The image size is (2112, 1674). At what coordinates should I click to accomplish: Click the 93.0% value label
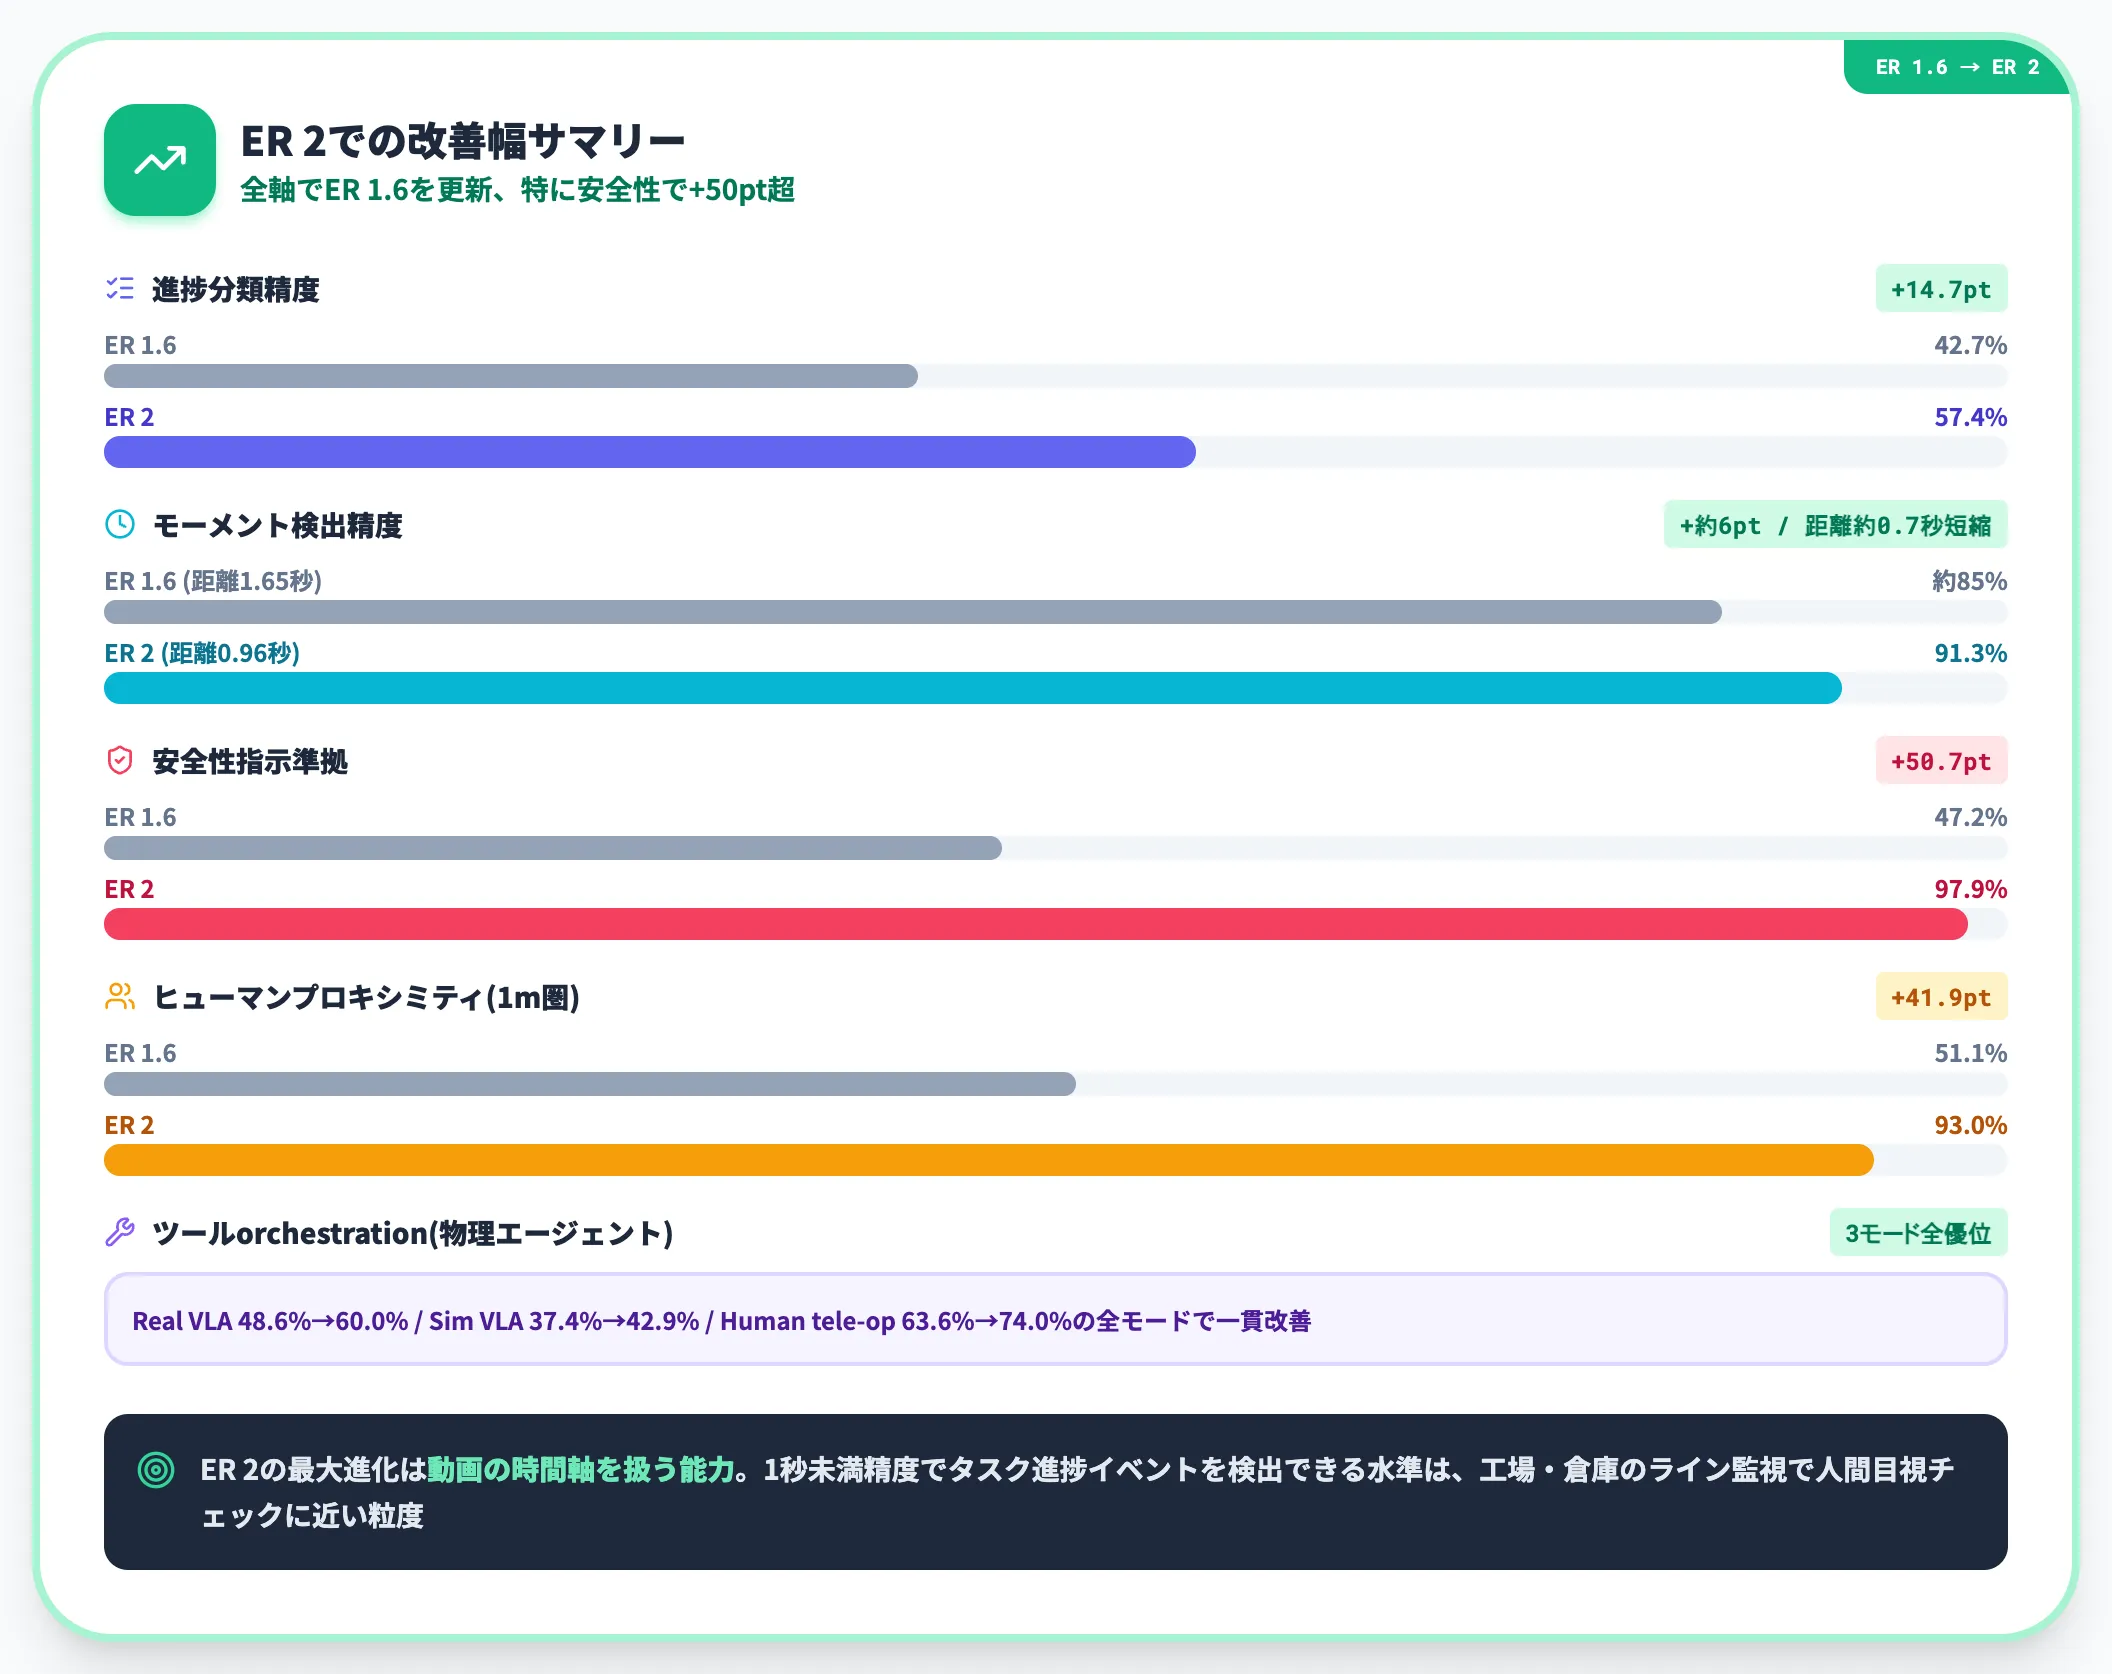pos(1970,1125)
